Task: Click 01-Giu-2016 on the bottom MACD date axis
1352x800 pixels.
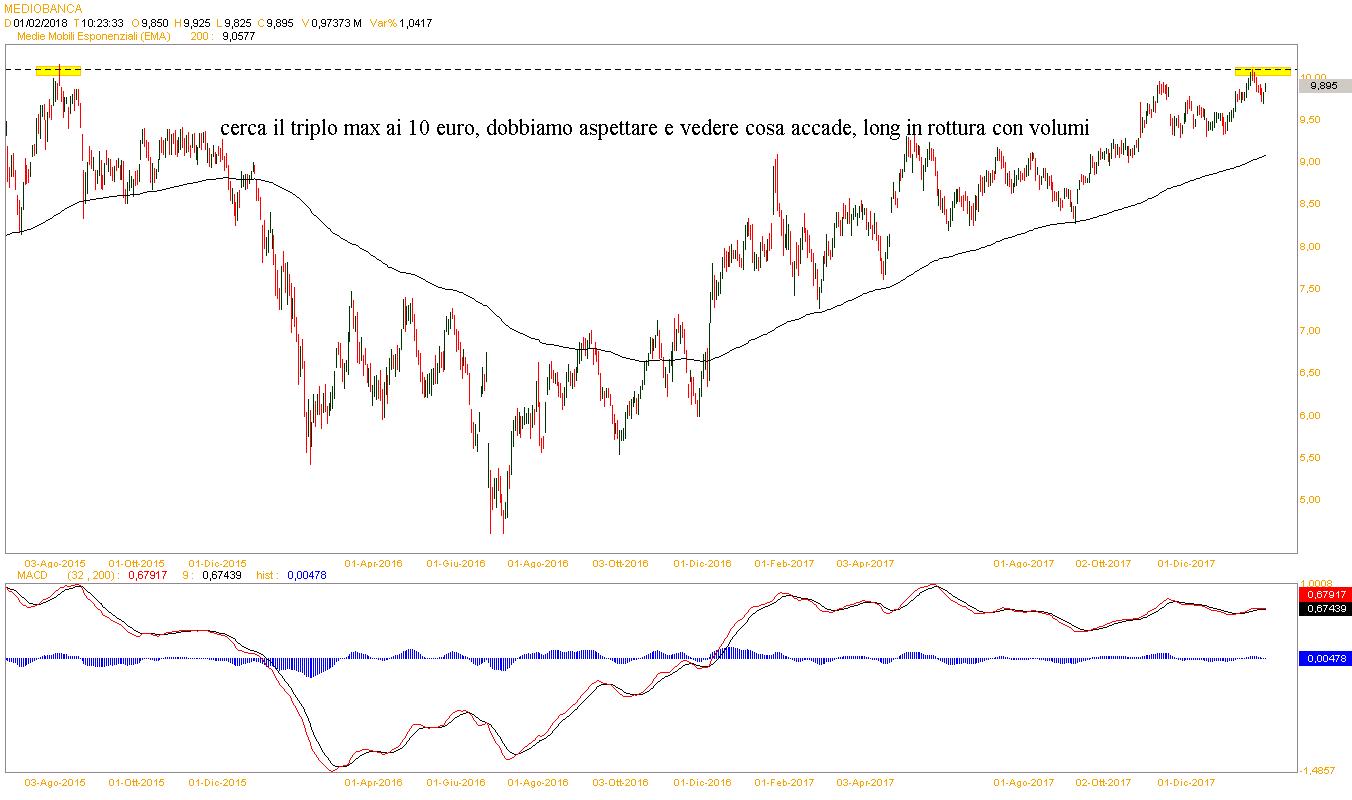Action: click(x=456, y=782)
